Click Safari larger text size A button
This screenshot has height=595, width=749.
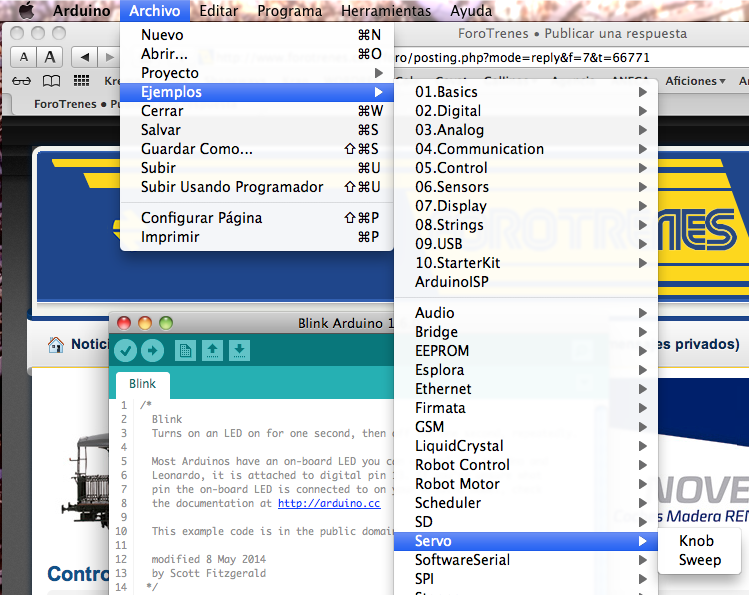click(x=50, y=57)
